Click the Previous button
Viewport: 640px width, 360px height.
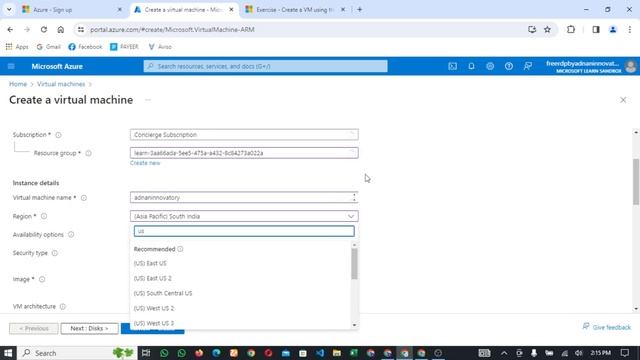(x=33, y=329)
